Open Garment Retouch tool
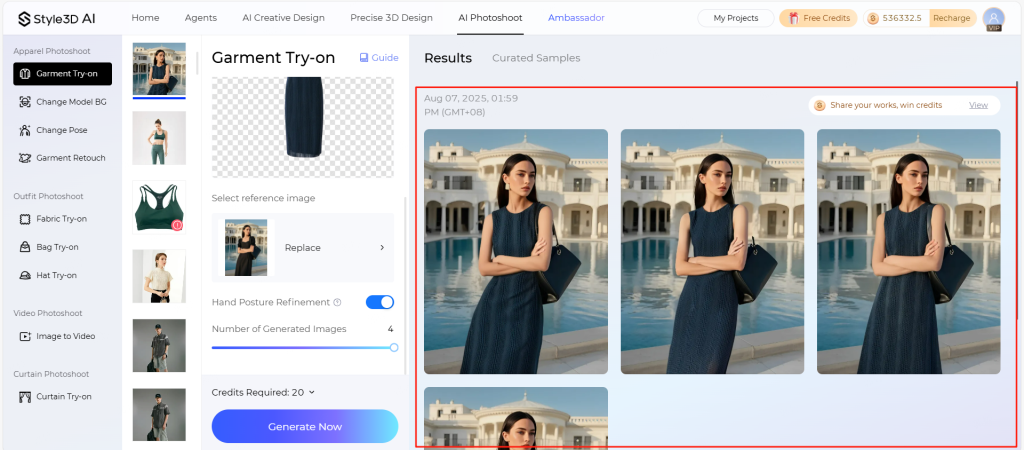Viewport: 1024px width, 450px height. coord(63,158)
